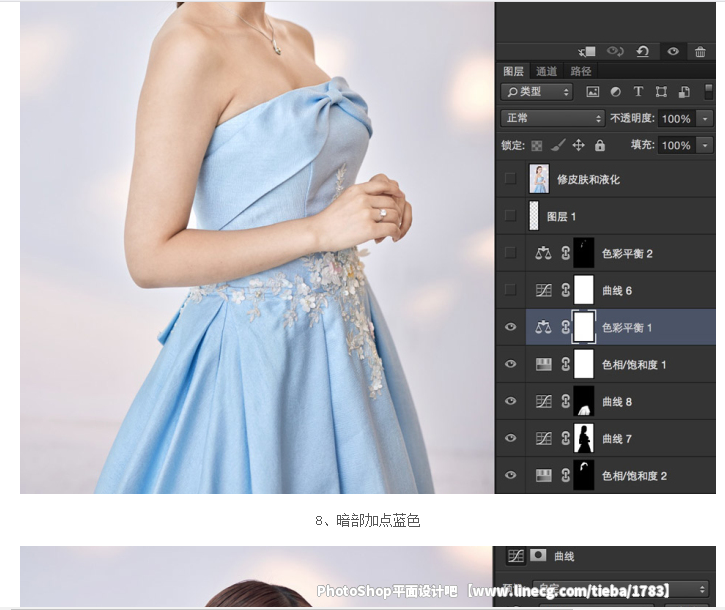The width and height of the screenshot is (725, 610).
Task: Show the 图层 1 layer visibility box
Action: click(x=510, y=216)
